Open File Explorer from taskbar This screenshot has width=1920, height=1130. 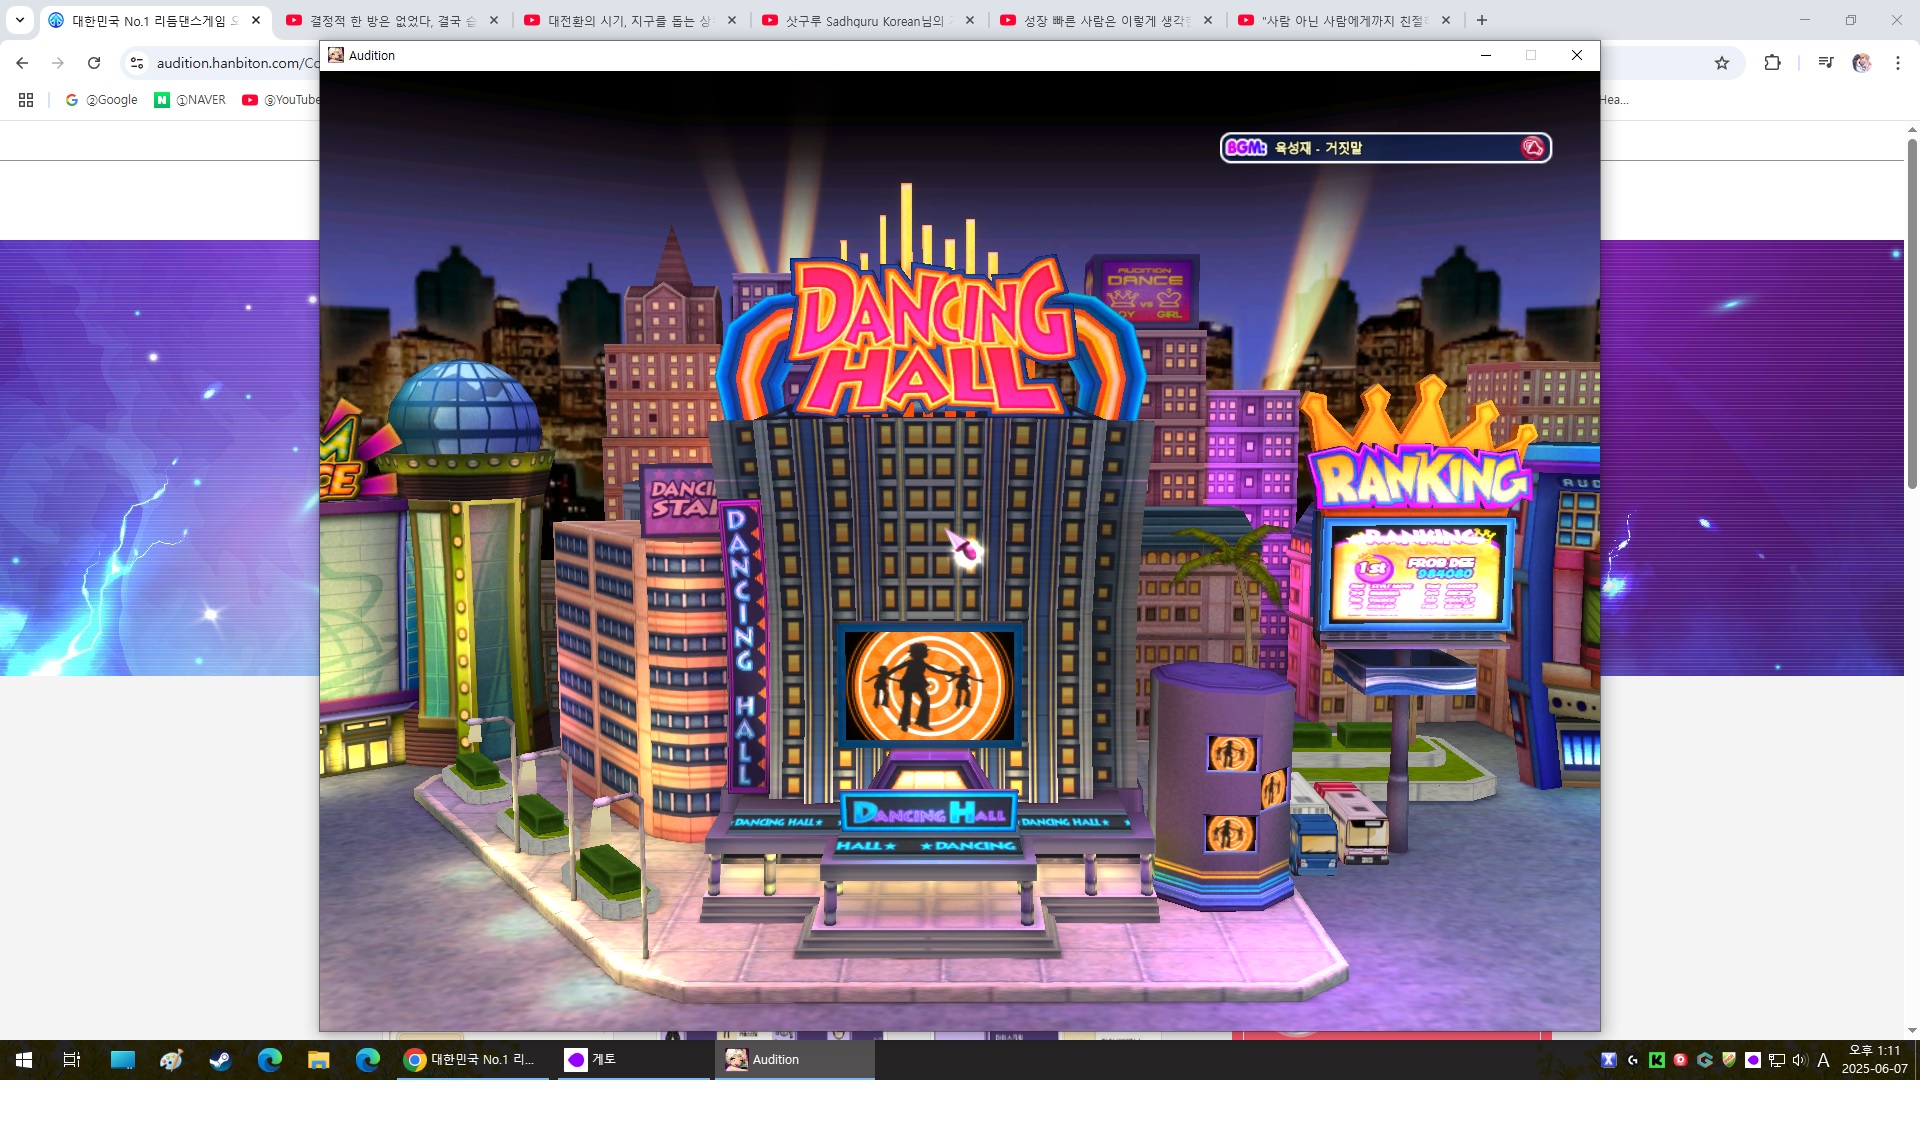tap(318, 1060)
